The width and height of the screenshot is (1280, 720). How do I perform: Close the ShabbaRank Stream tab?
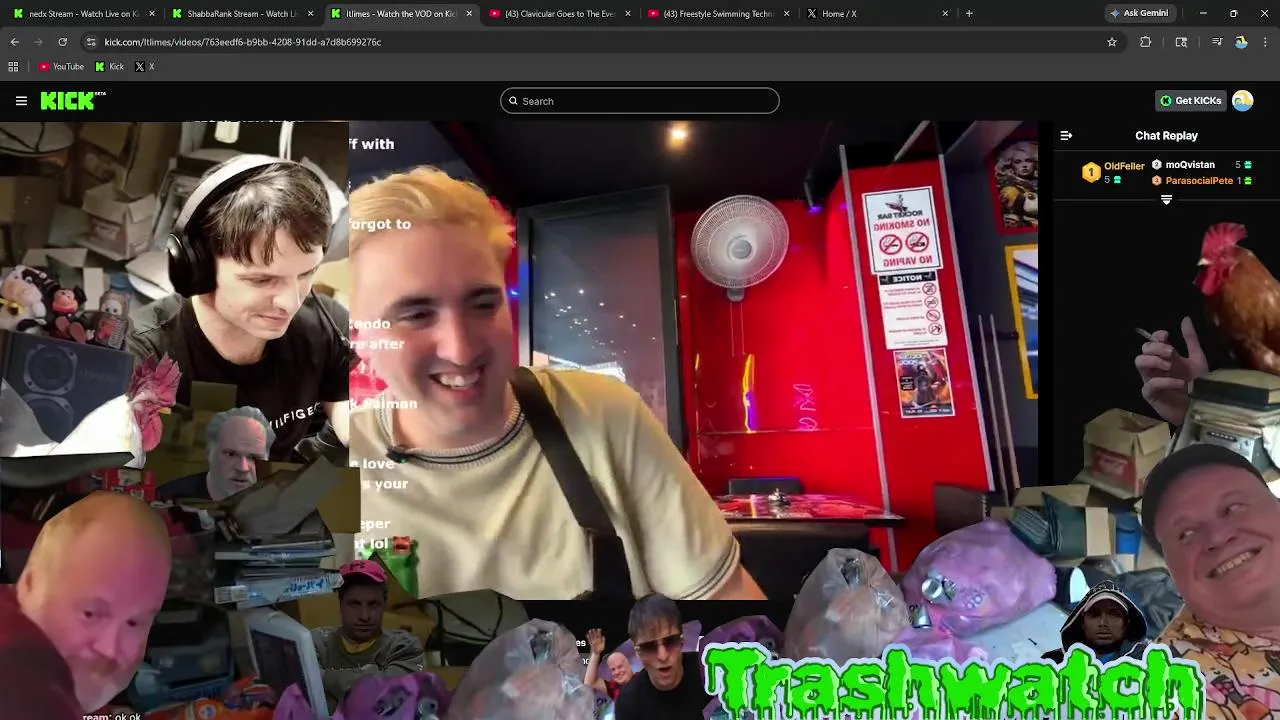[x=311, y=14]
